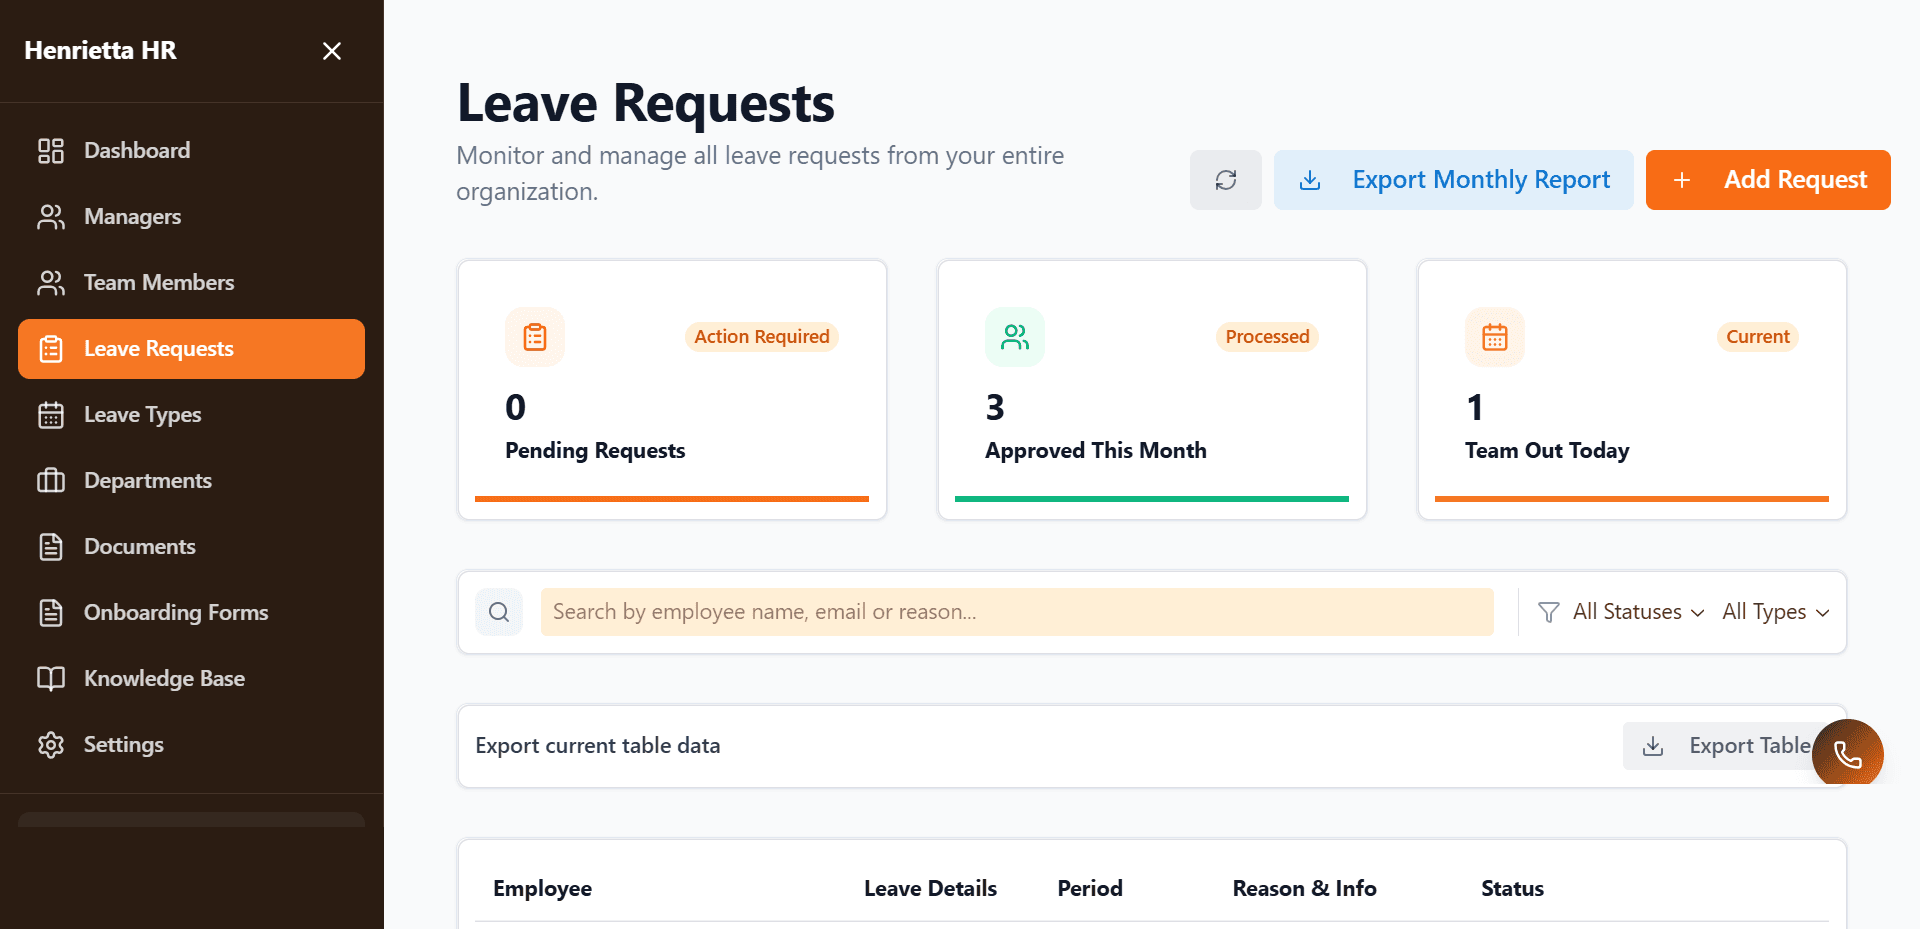Viewport: 1920px width, 929px height.
Task: Click the Export Monthly Report button
Action: pos(1453,180)
